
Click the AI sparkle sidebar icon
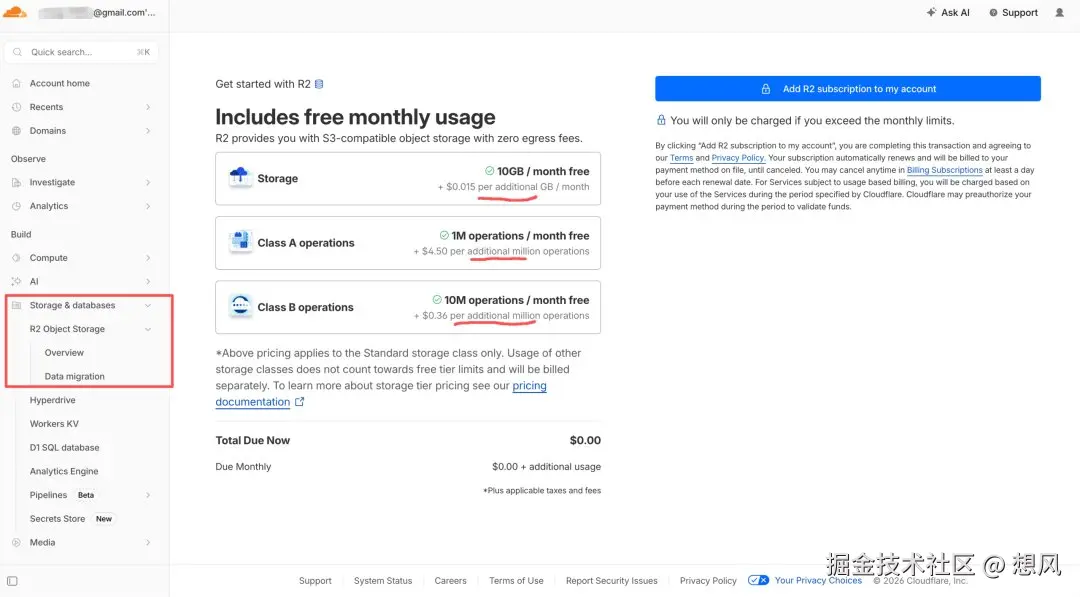17,282
